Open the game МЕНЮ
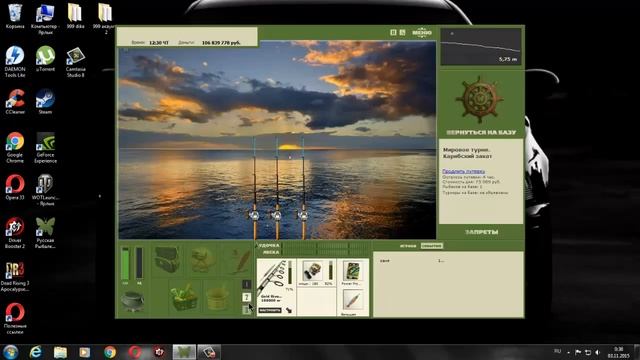Screen dimensions: 640x360 (422, 33)
